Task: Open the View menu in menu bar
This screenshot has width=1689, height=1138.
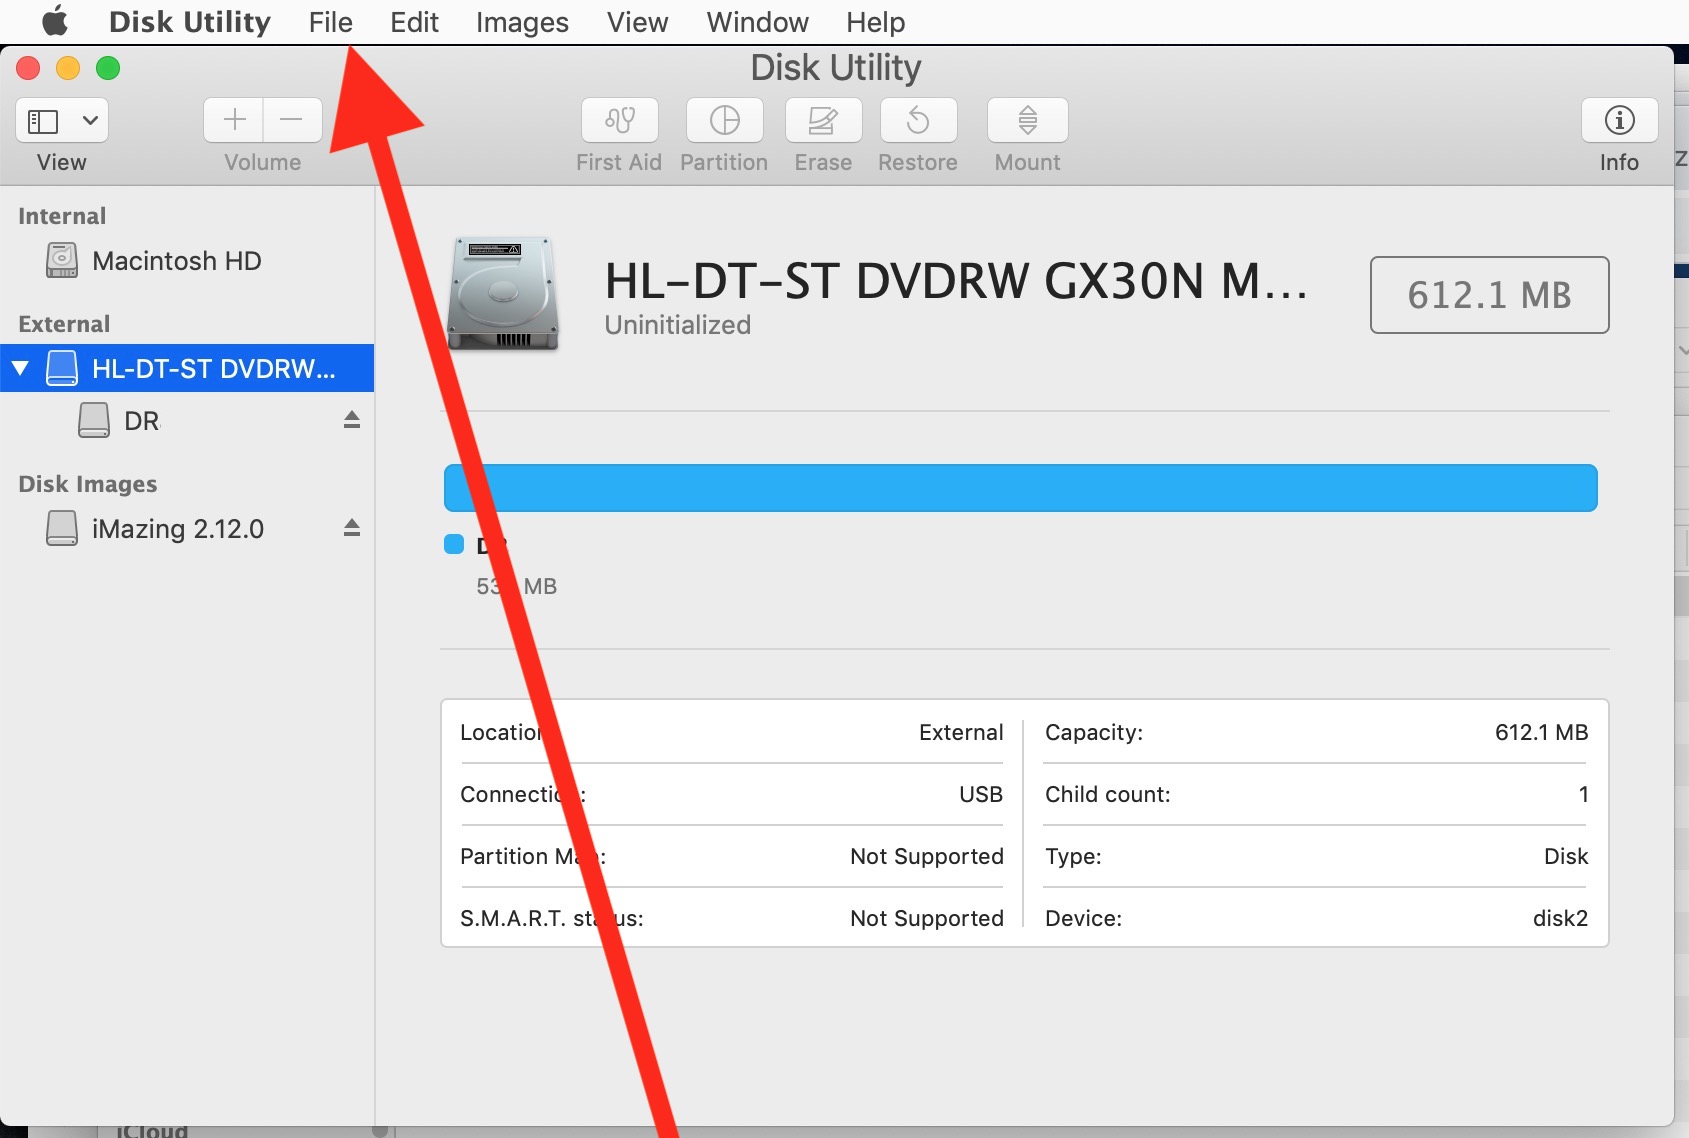Action: coord(637,22)
